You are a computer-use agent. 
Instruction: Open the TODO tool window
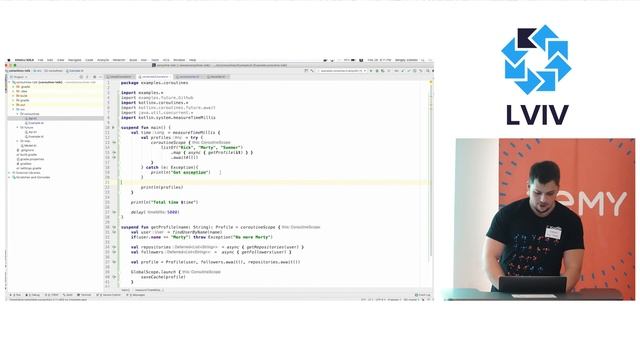coord(52,295)
